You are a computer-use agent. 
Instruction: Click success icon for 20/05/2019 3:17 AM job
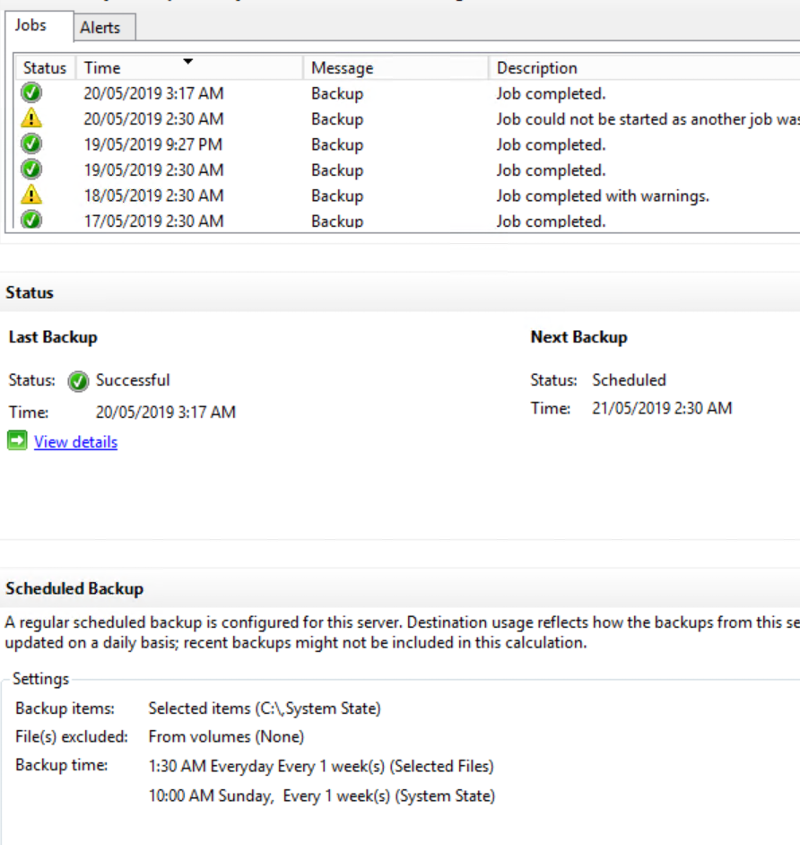click(31, 93)
